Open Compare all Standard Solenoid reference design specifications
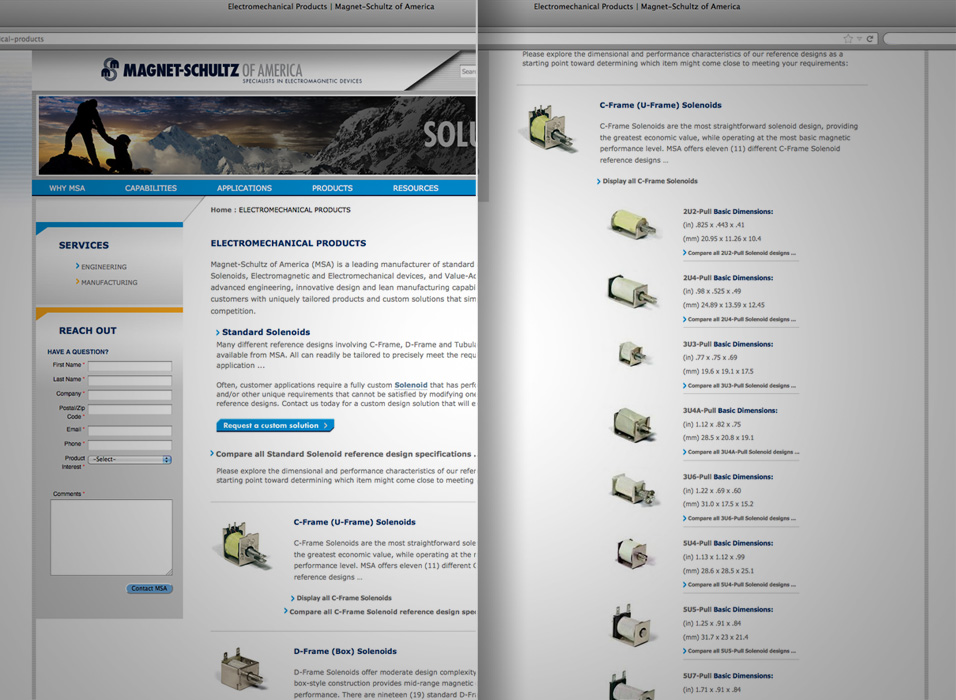956x700 pixels. pyautogui.click(x=344, y=454)
